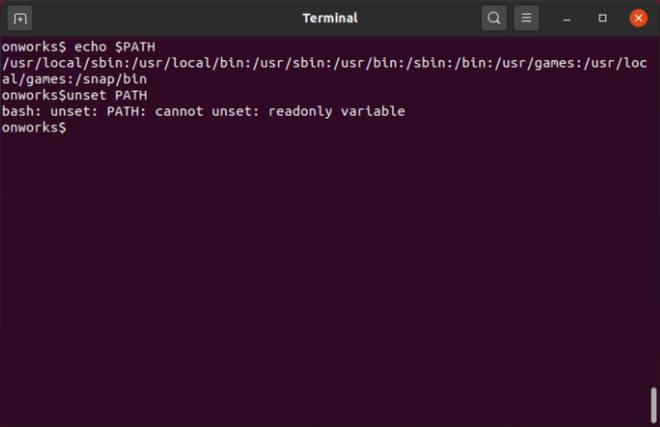This screenshot has width=660, height=427.
Task: Maximize the Terminal window
Action: click(x=602, y=18)
